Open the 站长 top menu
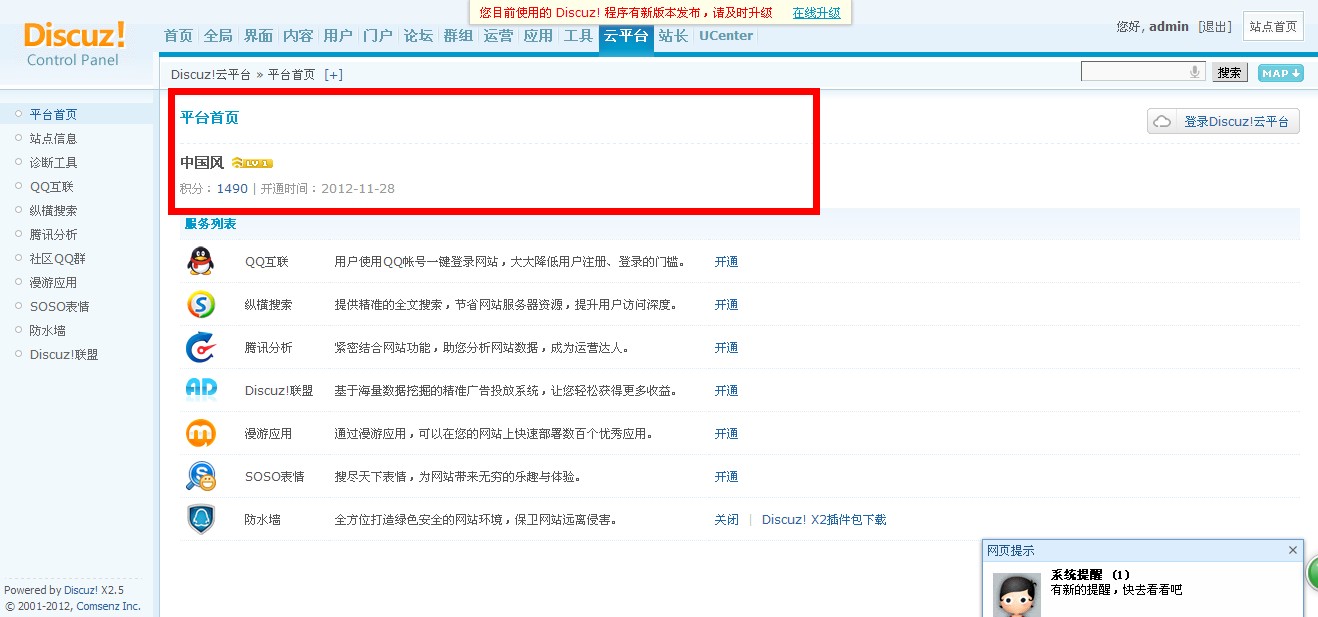This screenshot has height=617, width=1318. click(673, 36)
